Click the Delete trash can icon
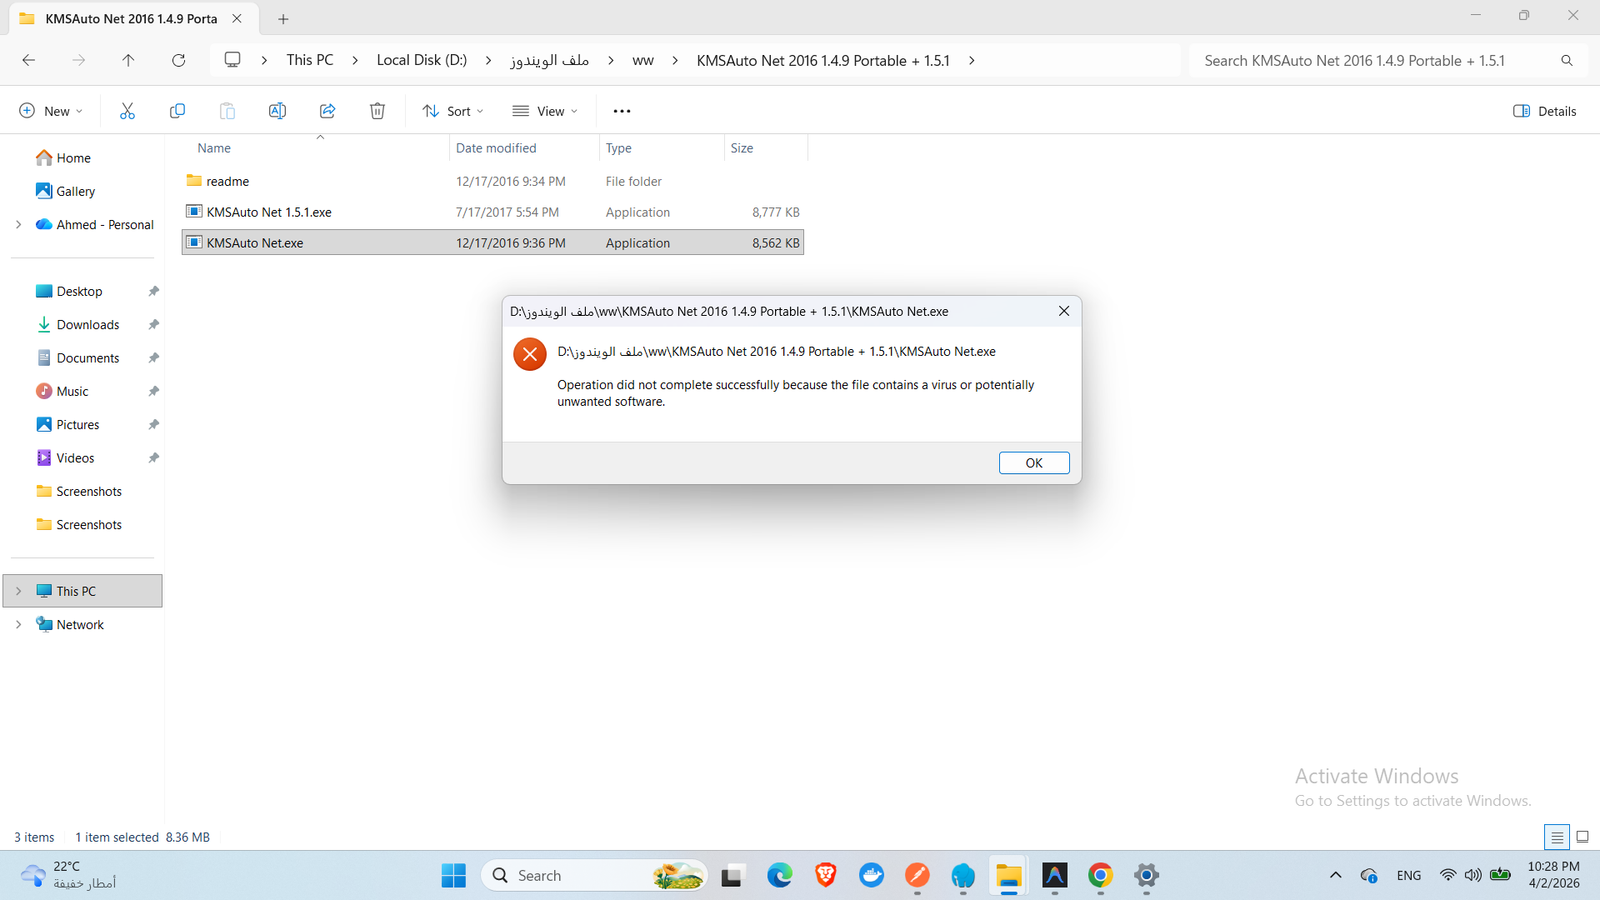Image resolution: width=1600 pixels, height=900 pixels. click(x=377, y=111)
